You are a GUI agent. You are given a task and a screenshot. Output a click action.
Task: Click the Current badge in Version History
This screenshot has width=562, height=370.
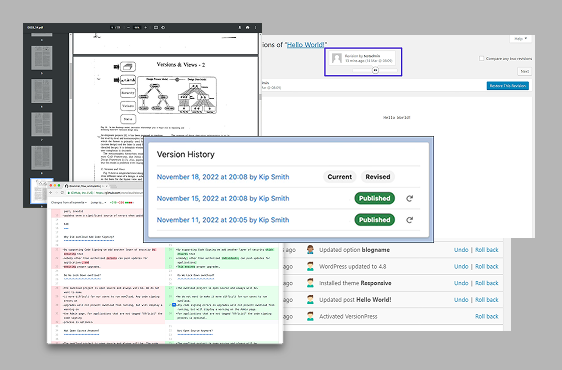pyautogui.click(x=339, y=177)
